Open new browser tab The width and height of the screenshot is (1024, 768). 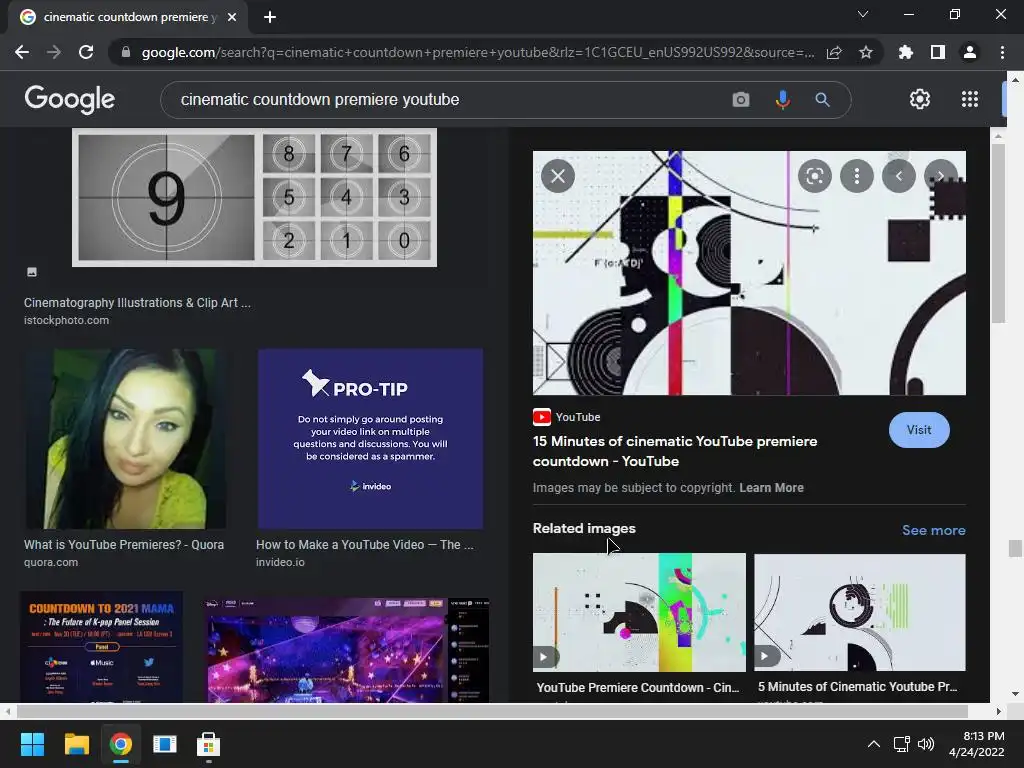pos(270,17)
